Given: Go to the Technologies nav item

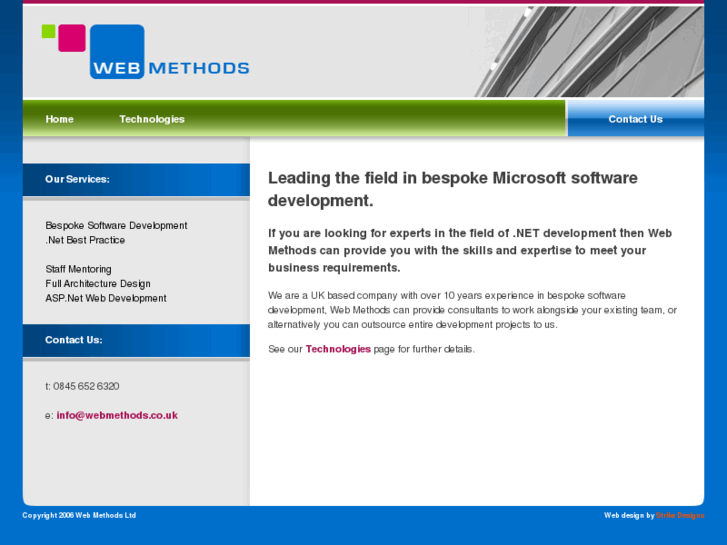Looking at the screenshot, I should tap(152, 119).
